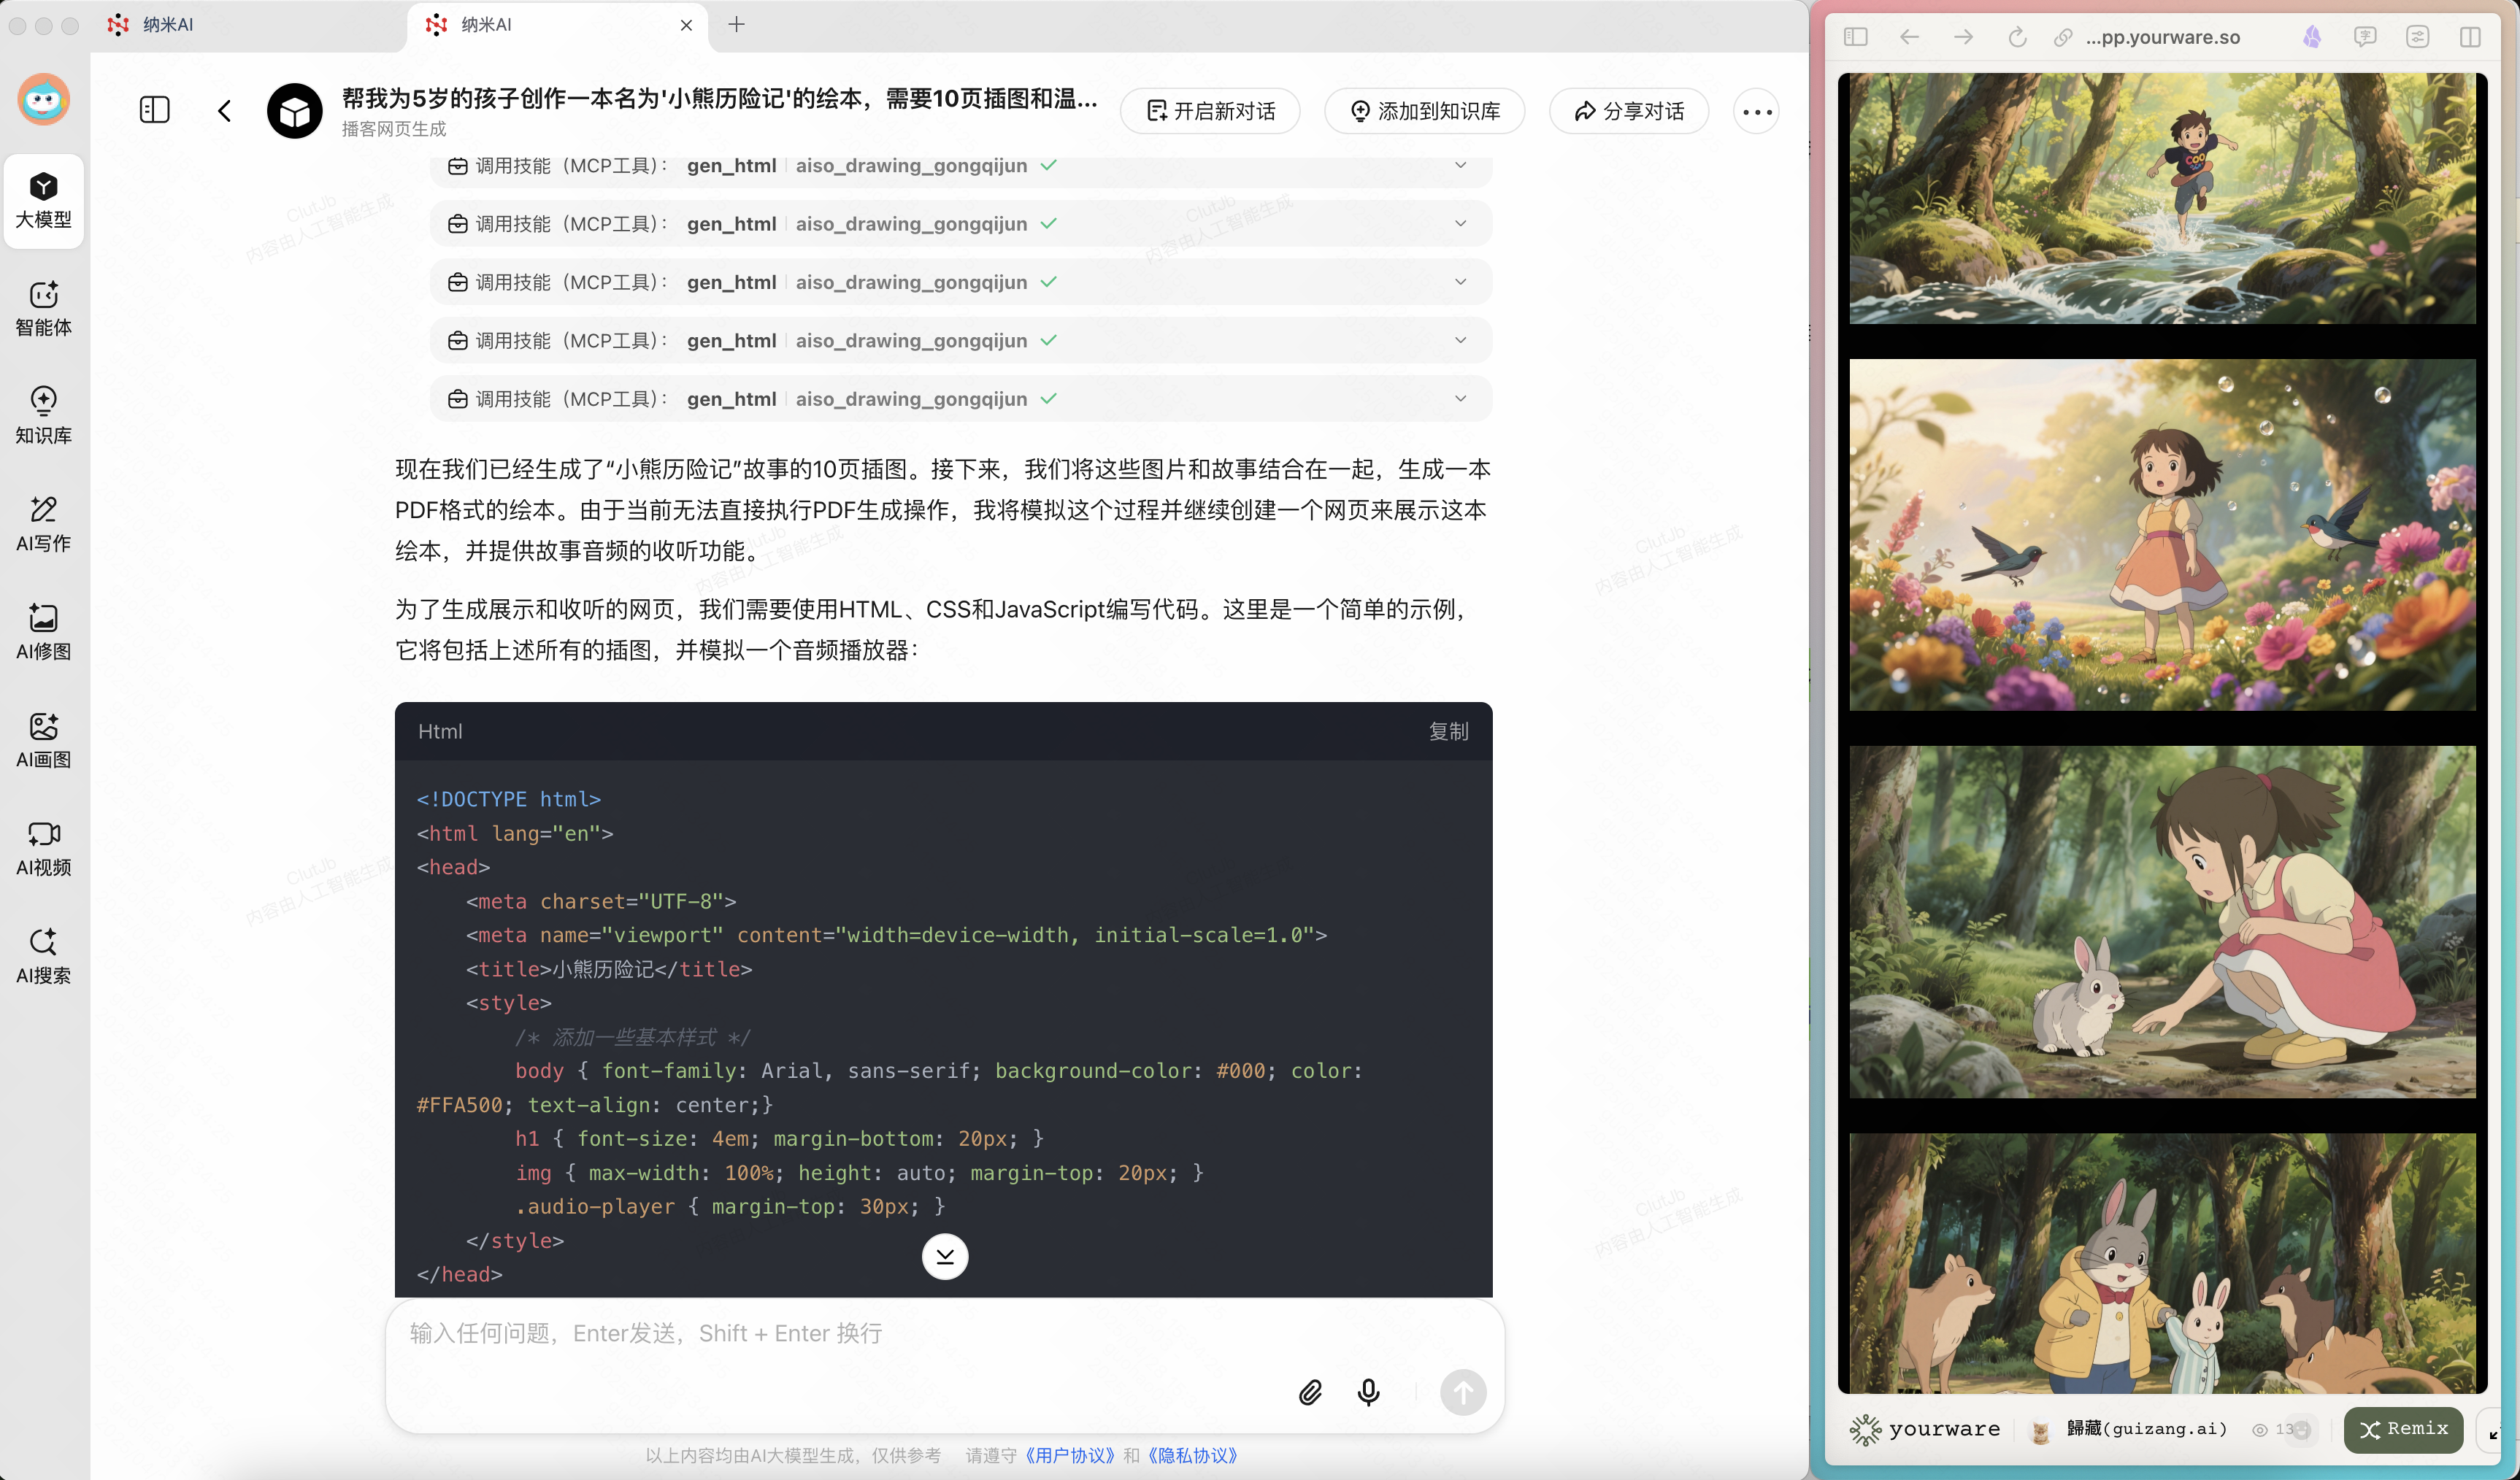The image size is (2520, 1480).
Task: Toggle the chat sidebar panel icon
Action: point(154,110)
